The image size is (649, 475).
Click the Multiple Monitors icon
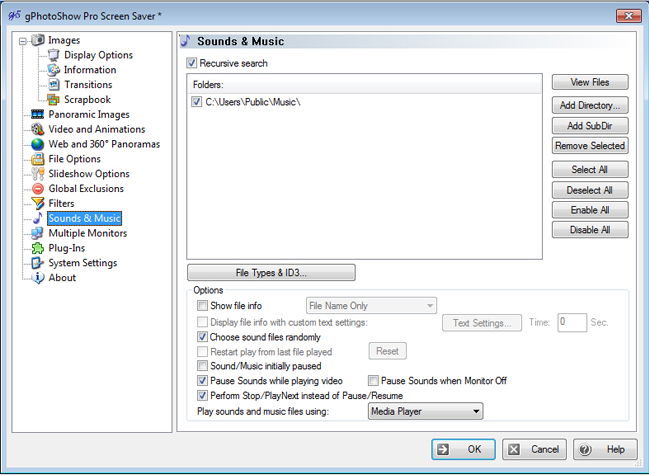[x=38, y=233]
